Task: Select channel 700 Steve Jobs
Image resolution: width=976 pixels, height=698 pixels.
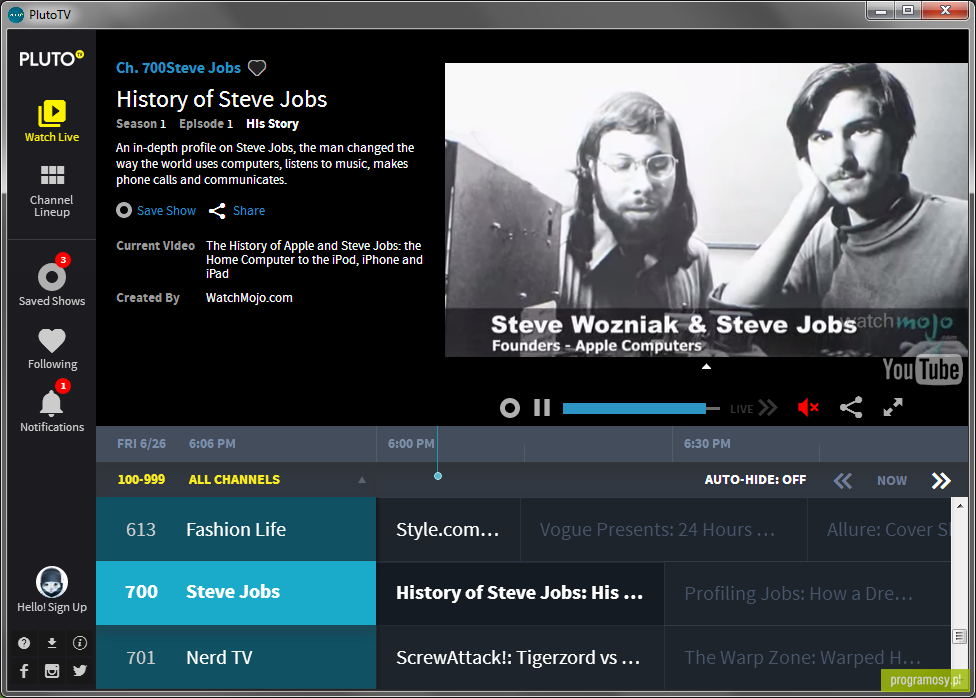Action: (x=236, y=593)
